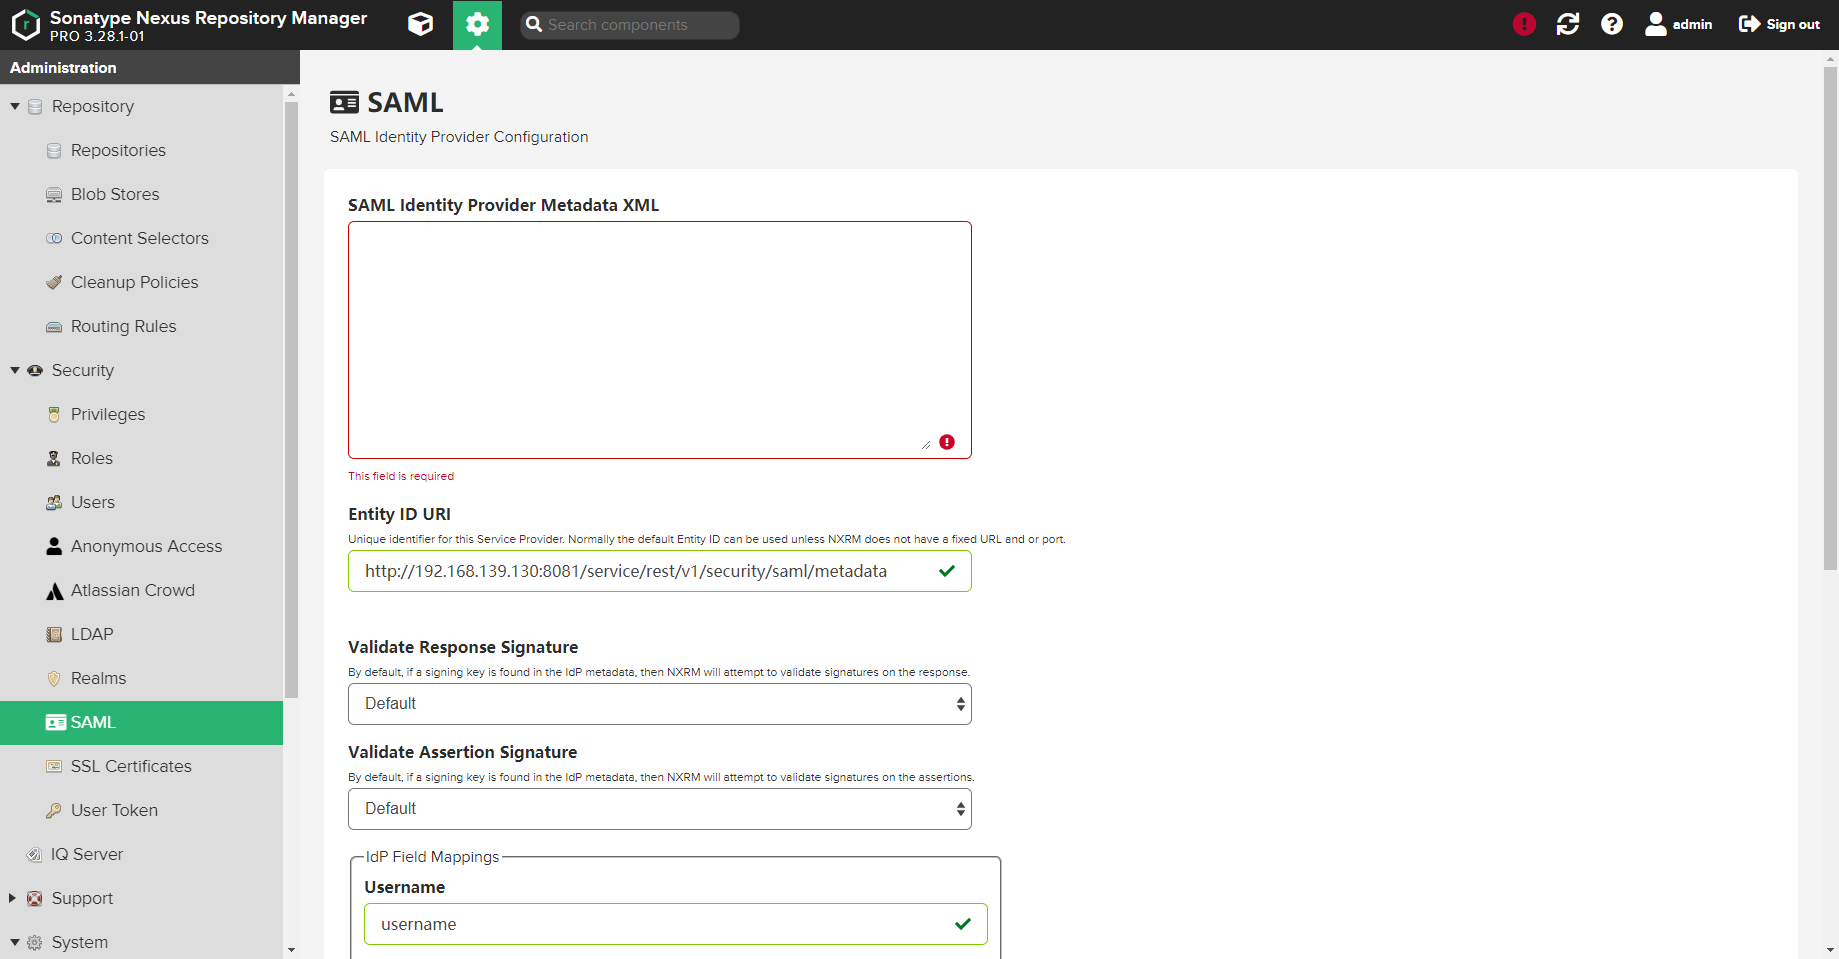Click the Entity ID URI field
The height and width of the screenshot is (959, 1839).
click(x=660, y=571)
